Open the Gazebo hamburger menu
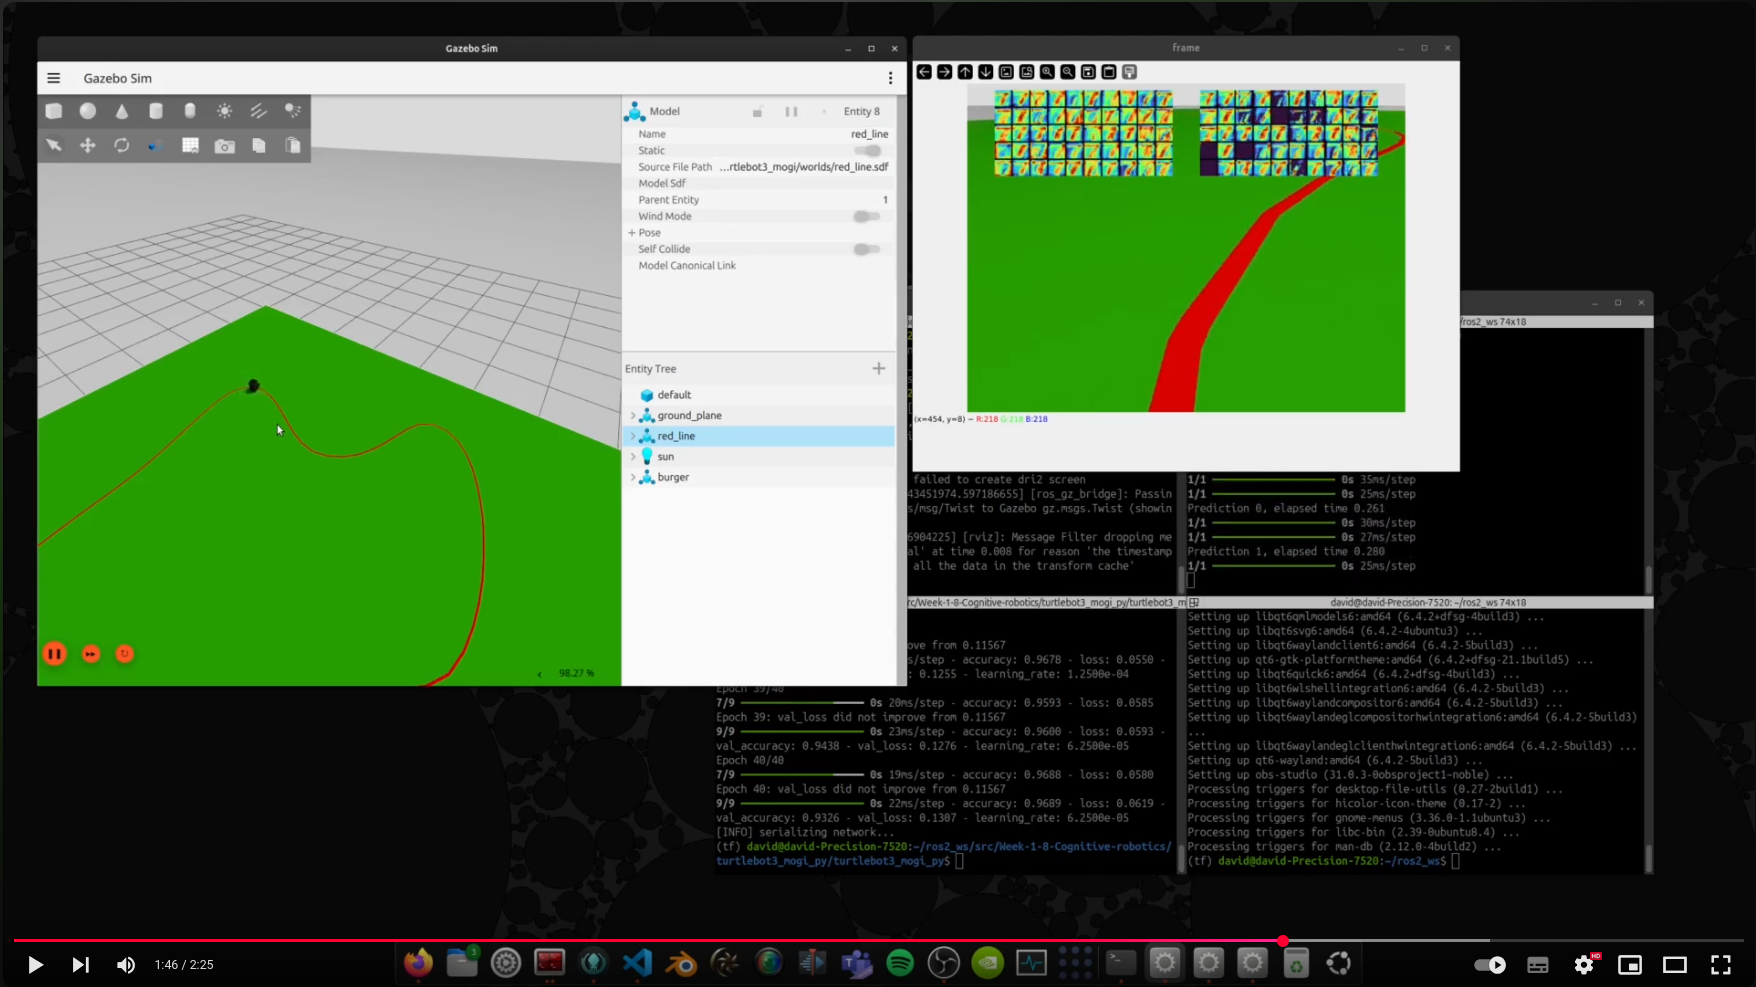This screenshot has height=987, width=1756. point(54,78)
